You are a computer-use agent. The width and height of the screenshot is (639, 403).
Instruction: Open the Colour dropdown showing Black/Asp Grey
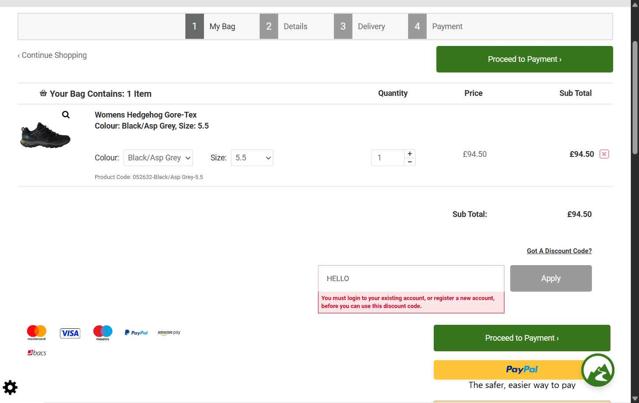point(158,158)
